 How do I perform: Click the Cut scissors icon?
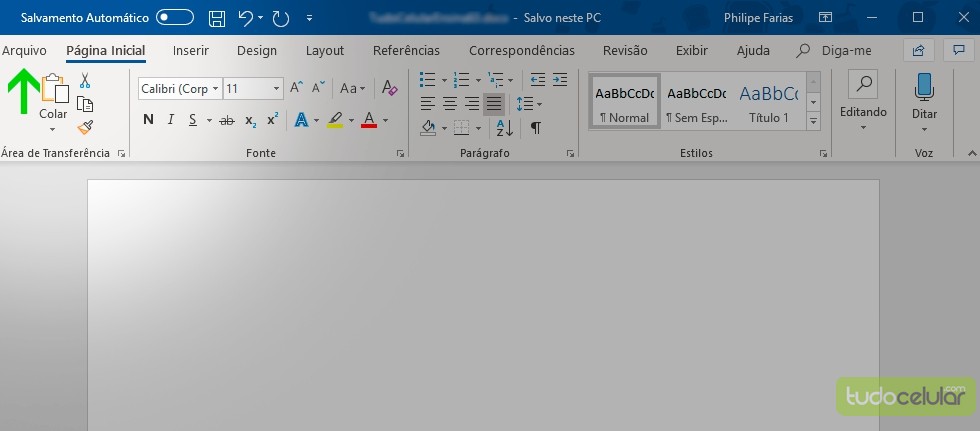[85, 81]
